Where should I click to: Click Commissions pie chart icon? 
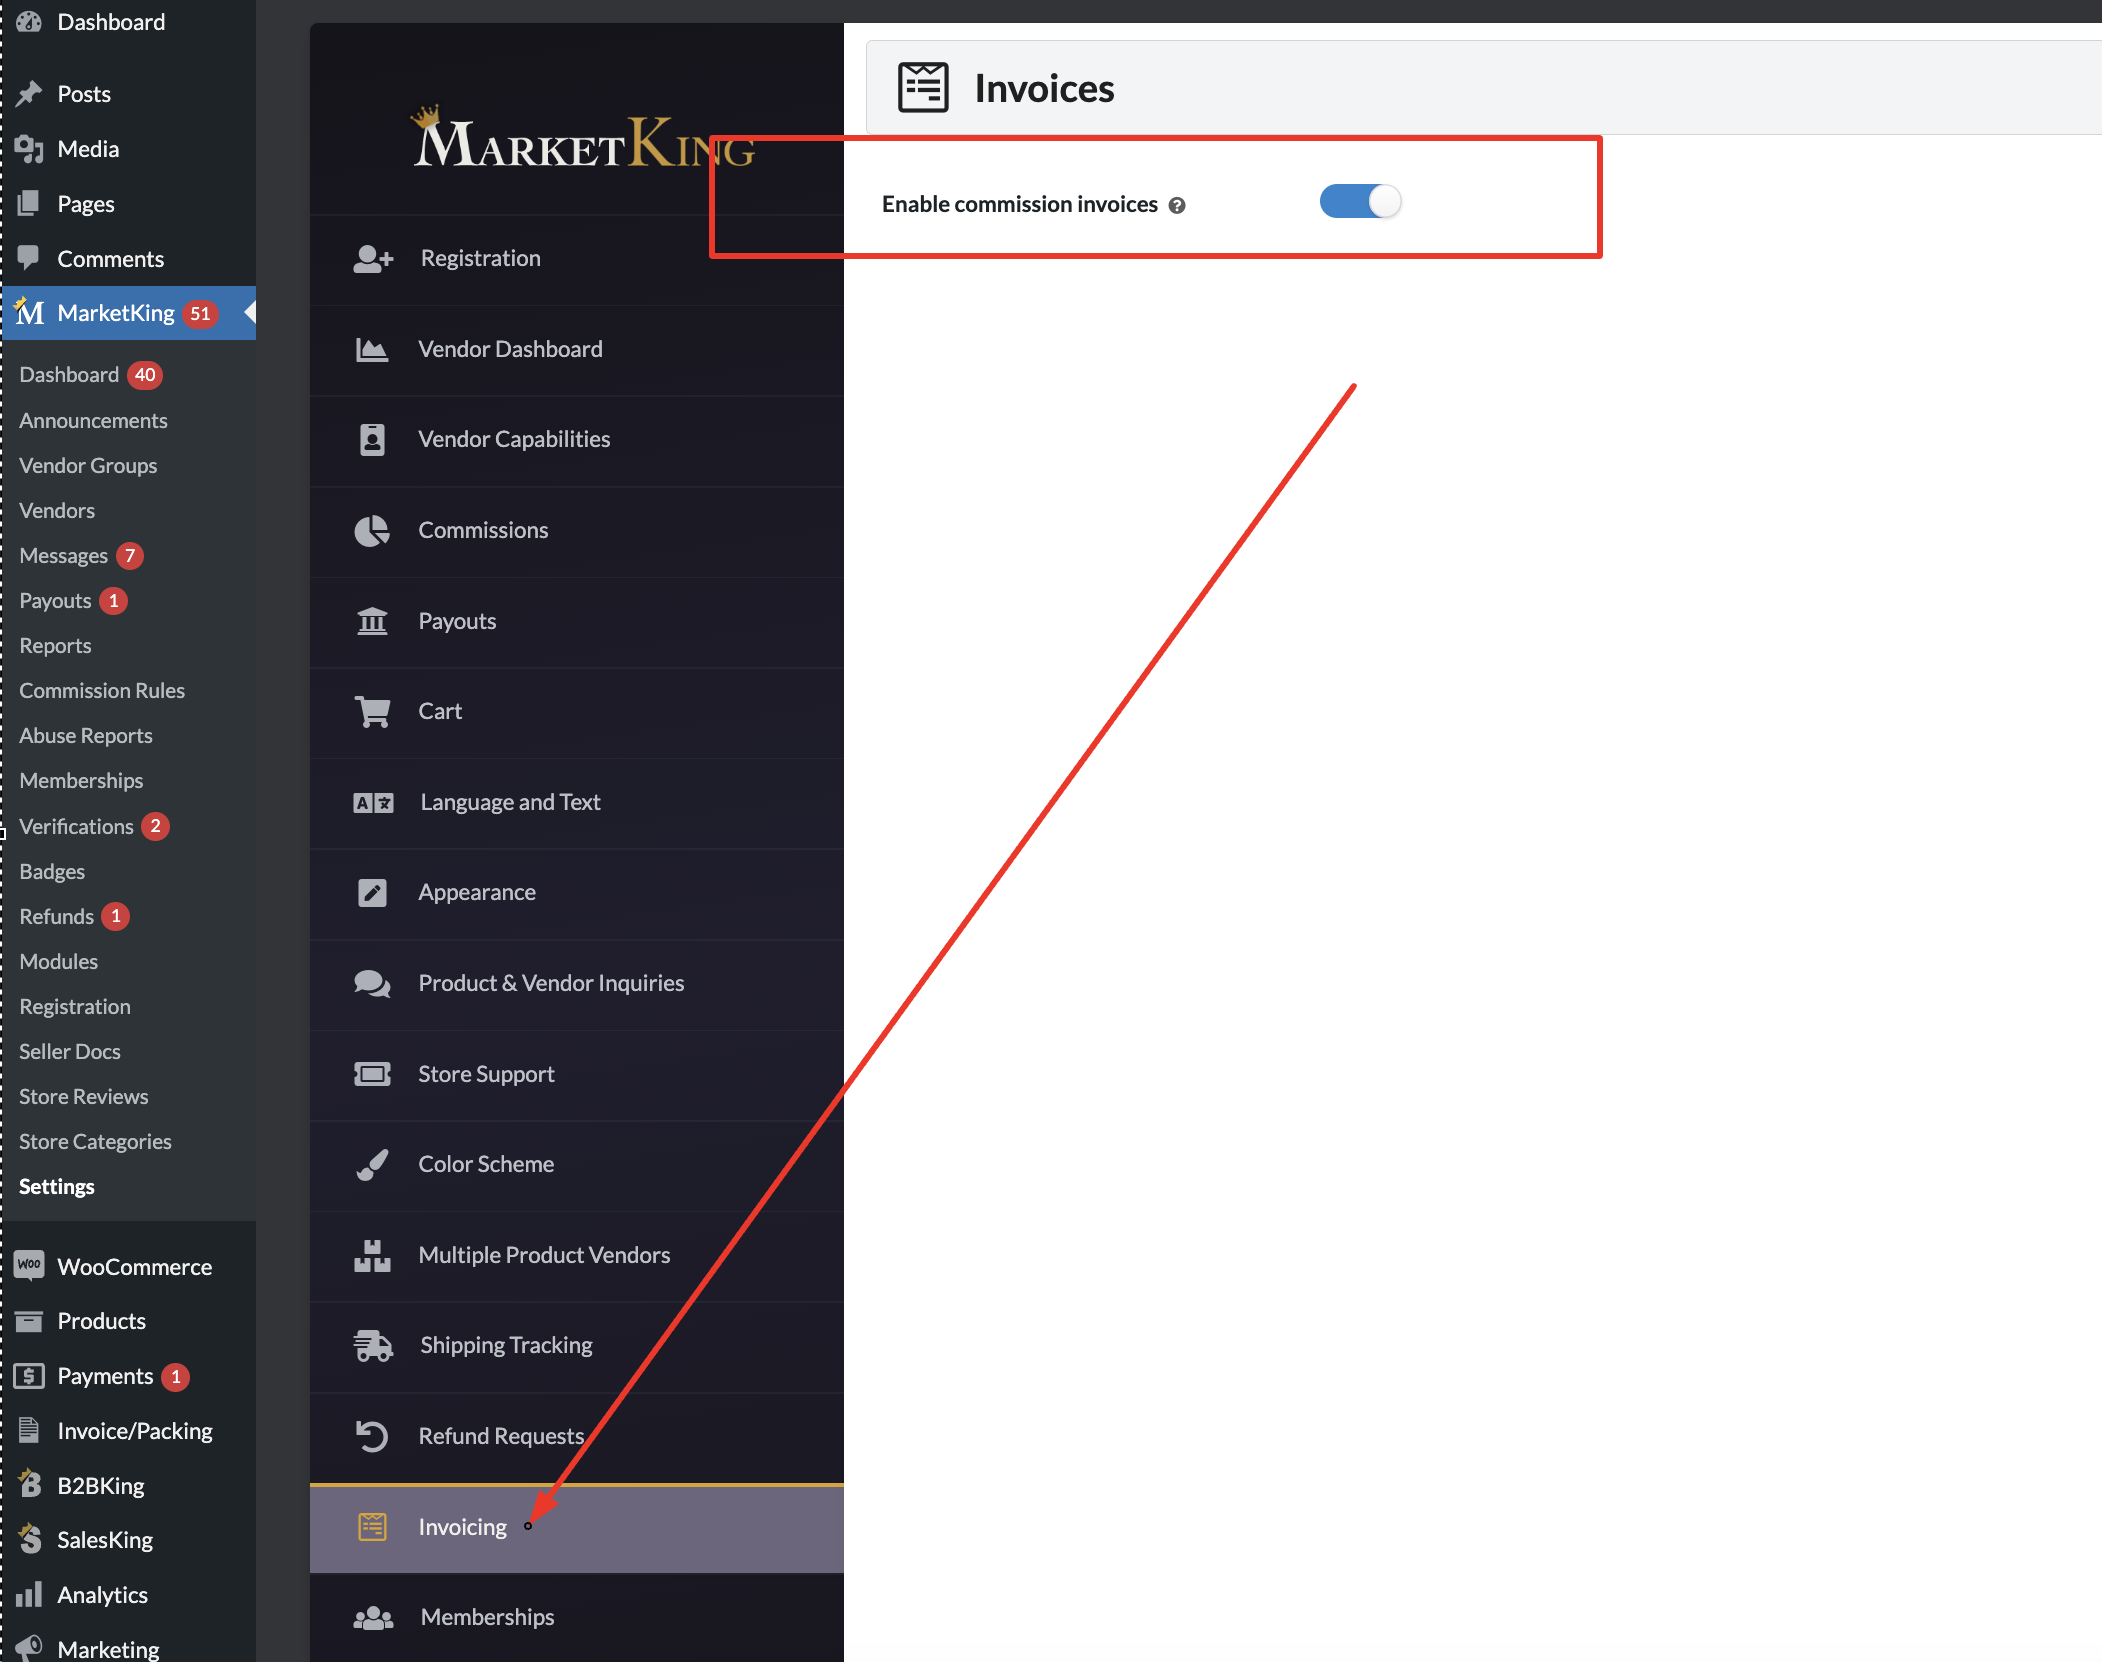372,530
